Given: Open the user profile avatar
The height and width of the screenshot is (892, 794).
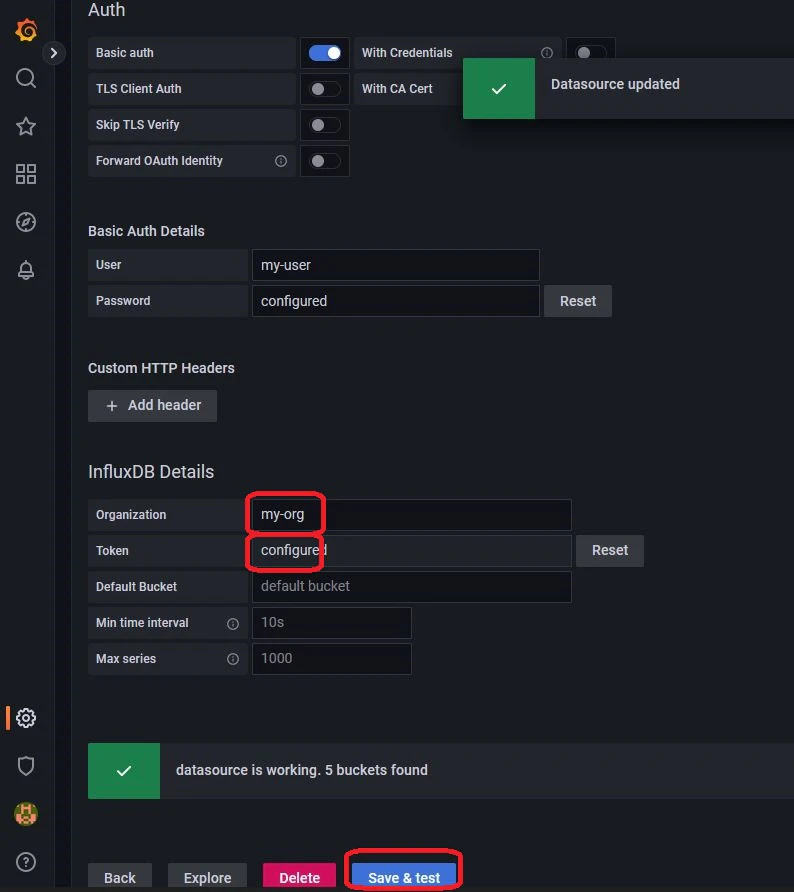Looking at the screenshot, I should coord(26,814).
